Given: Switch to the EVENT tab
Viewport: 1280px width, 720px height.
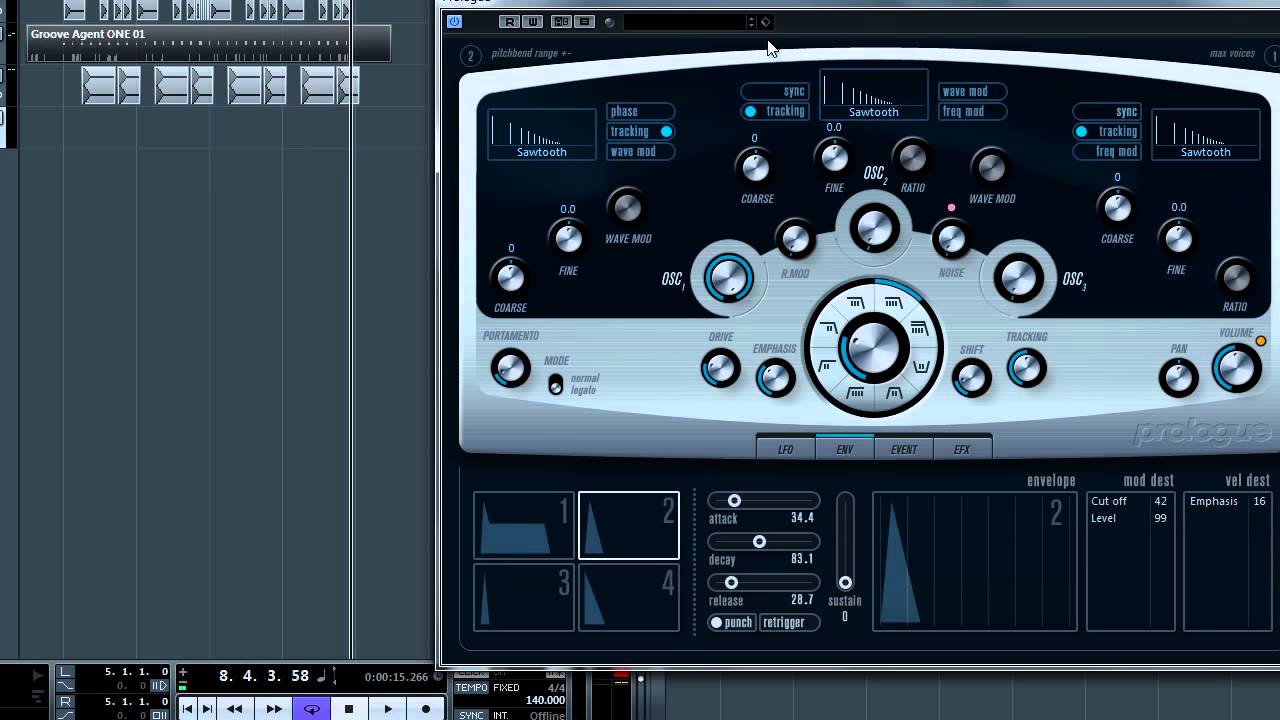Looking at the screenshot, I should click(x=904, y=449).
